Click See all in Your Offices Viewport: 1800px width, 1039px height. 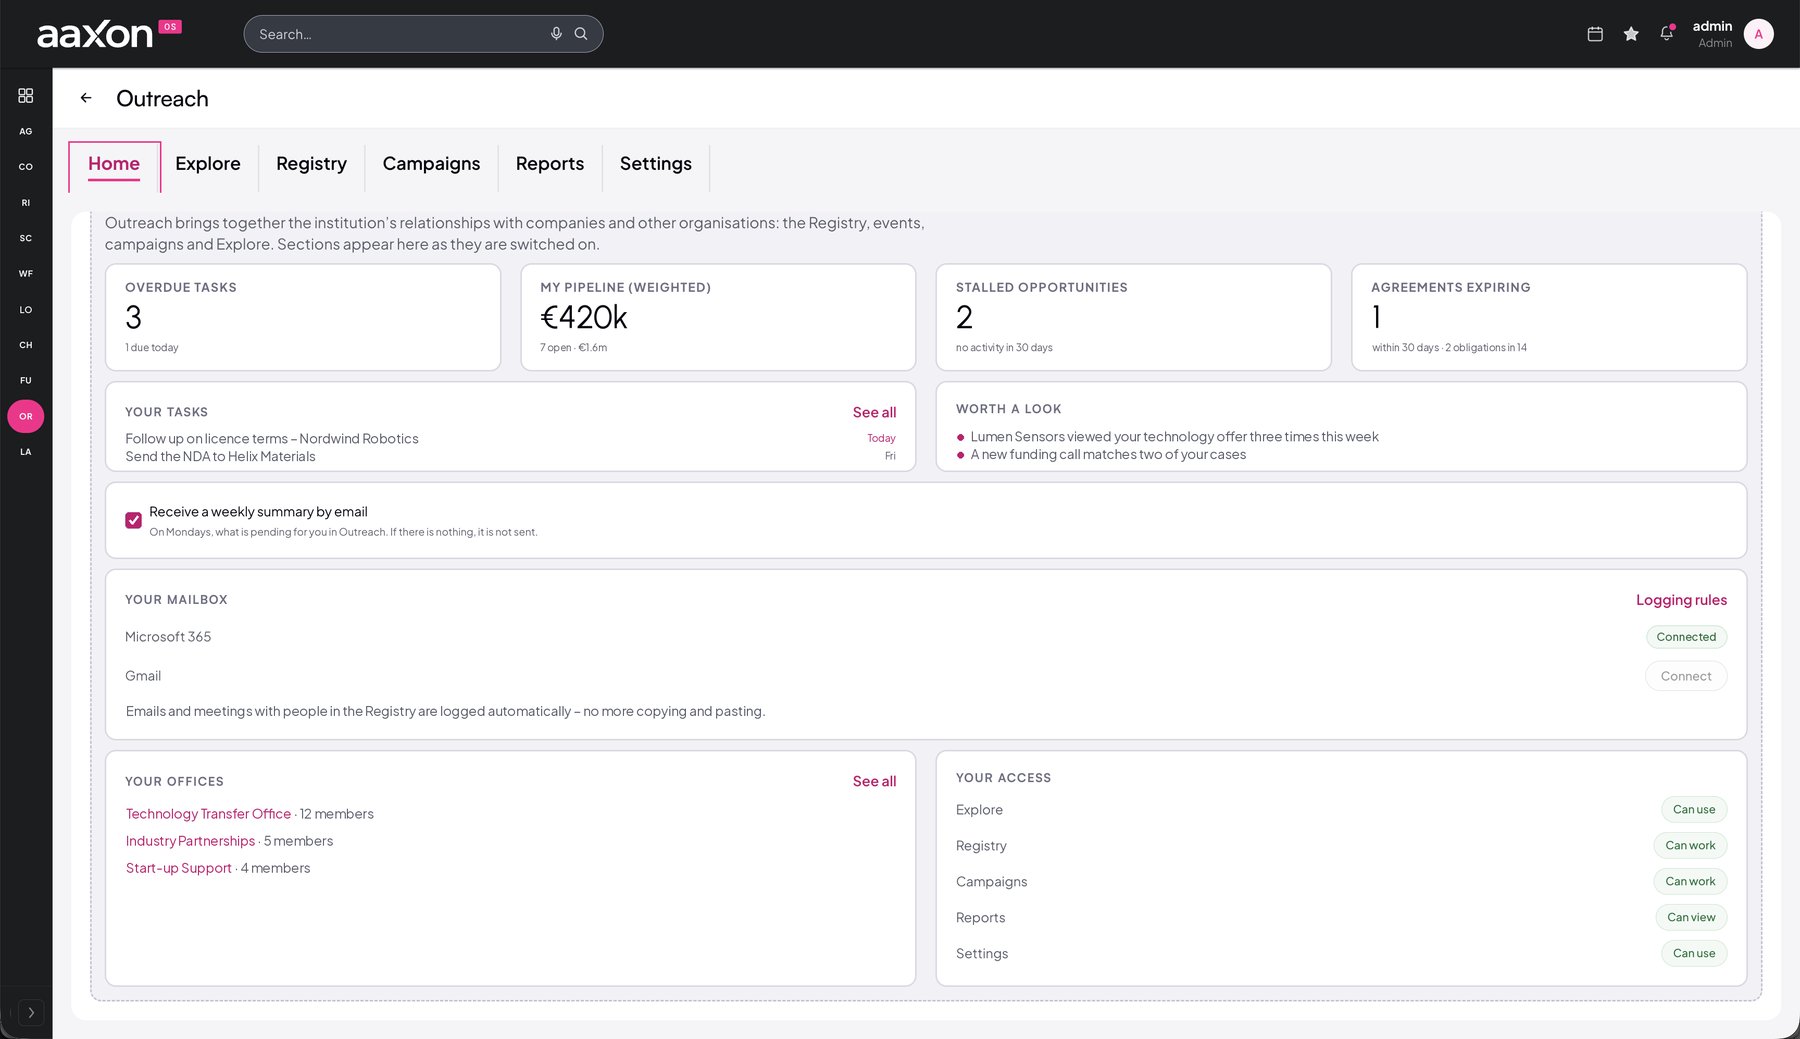pyautogui.click(x=874, y=782)
